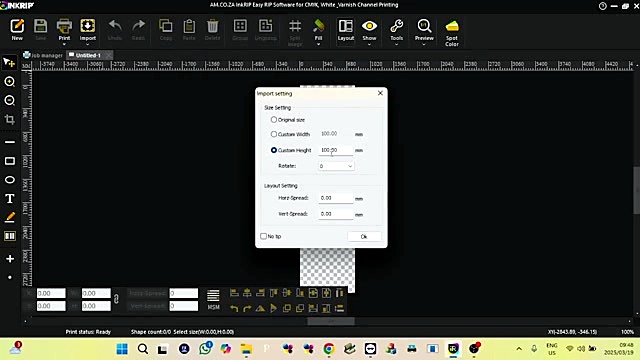Viewport: 640px width, 360px height.
Task: Open File Explorer from the taskbar
Action: point(246,349)
